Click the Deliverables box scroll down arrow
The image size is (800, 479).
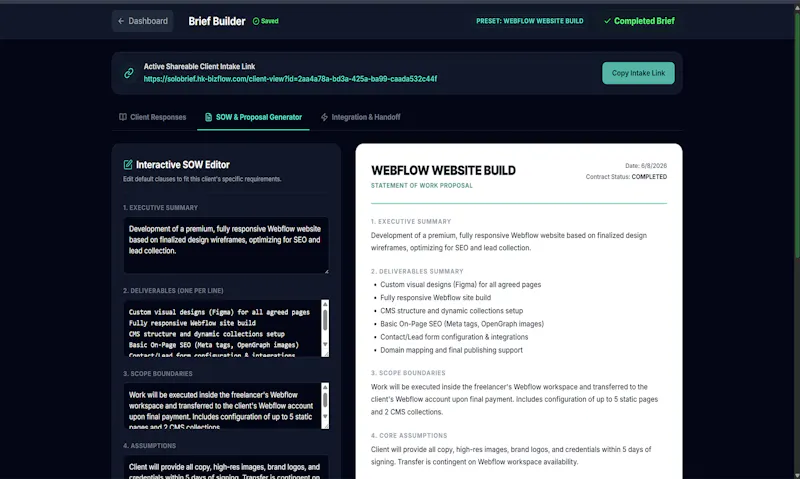click(x=325, y=344)
